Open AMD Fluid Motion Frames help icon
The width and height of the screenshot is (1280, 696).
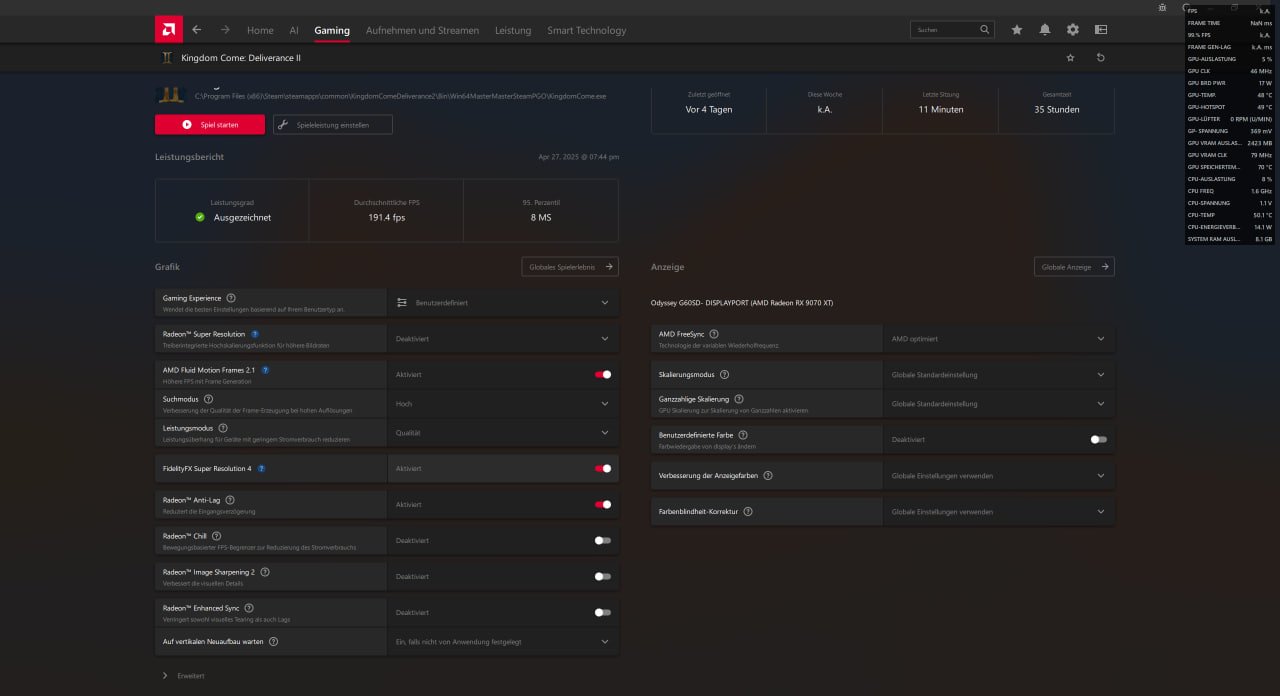click(x=265, y=370)
